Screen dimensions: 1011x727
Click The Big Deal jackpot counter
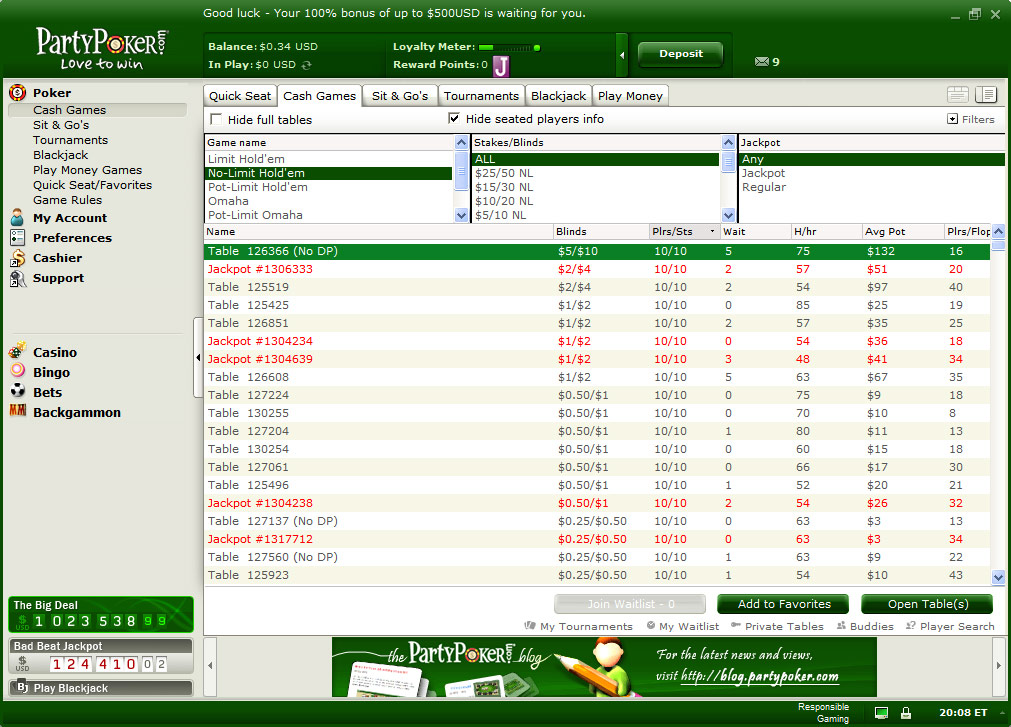[x=101, y=614]
